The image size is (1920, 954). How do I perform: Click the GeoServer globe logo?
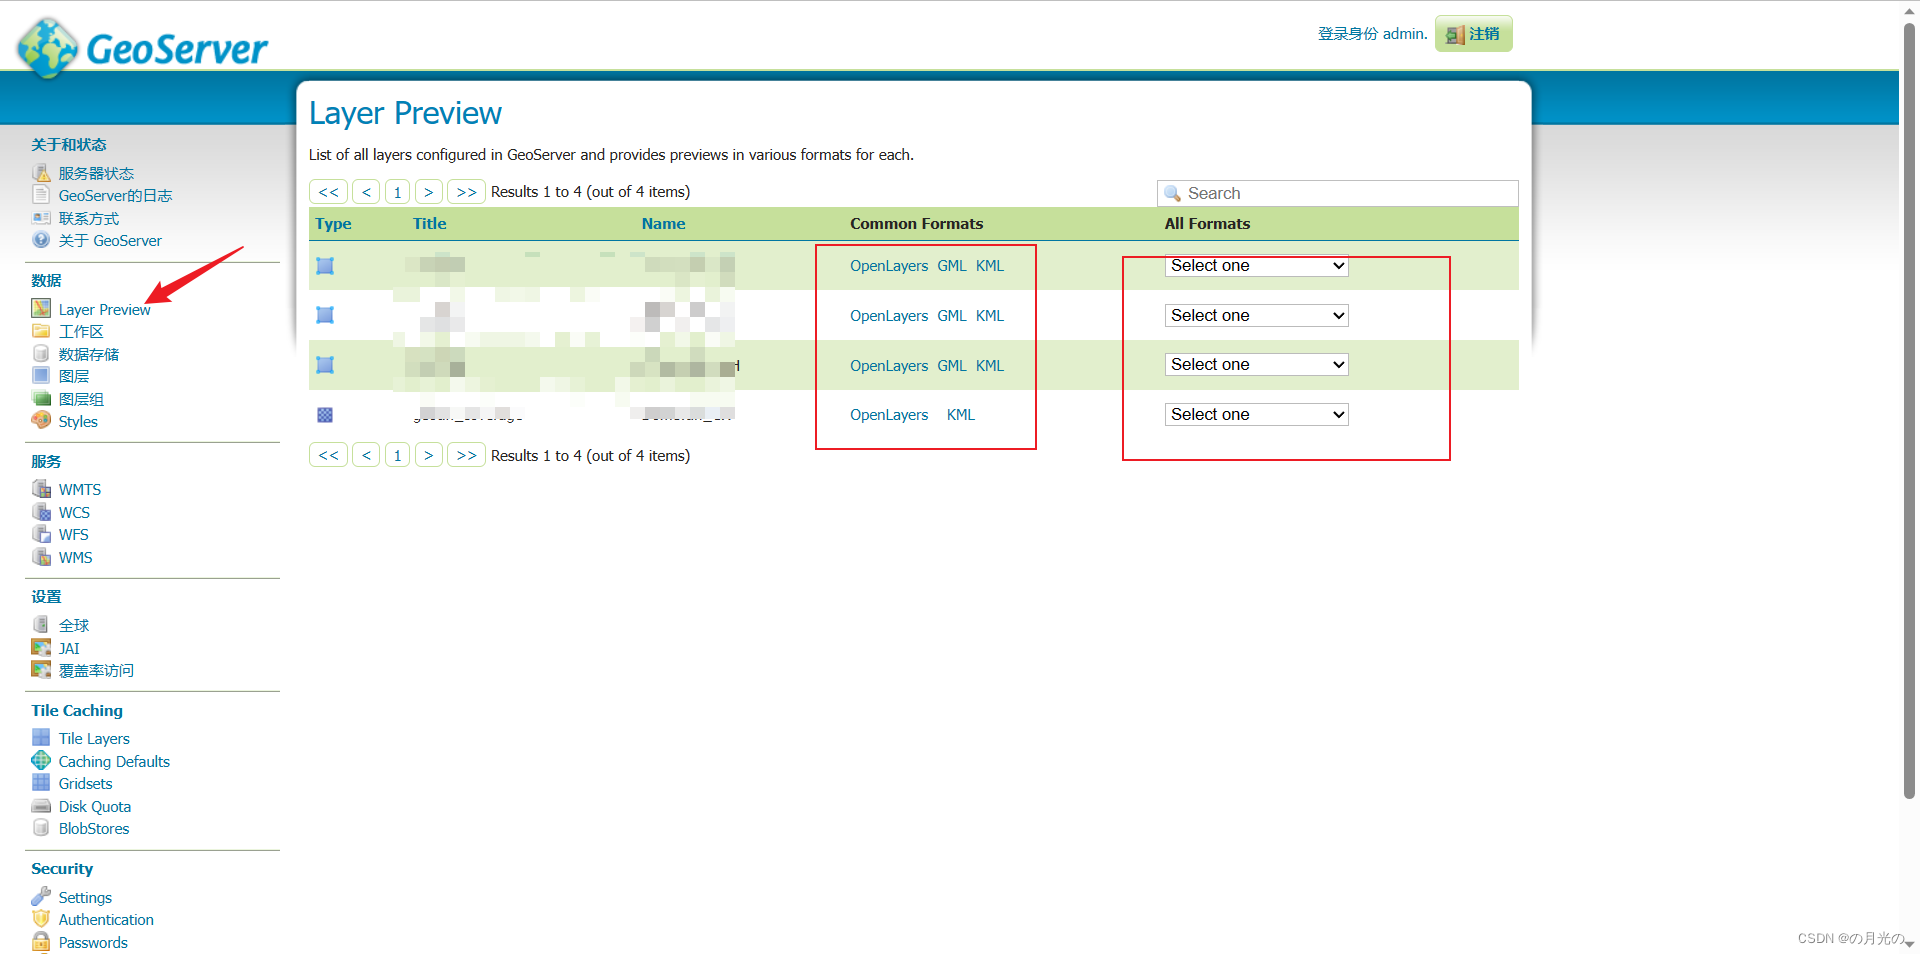[x=47, y=47]
